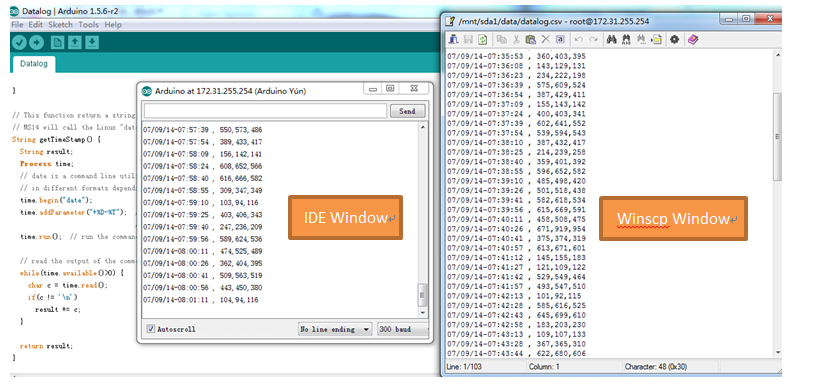
Task: Click the 07/09/14-07:43:44 row in datalog.csv
Action: (x=516, y=353)
